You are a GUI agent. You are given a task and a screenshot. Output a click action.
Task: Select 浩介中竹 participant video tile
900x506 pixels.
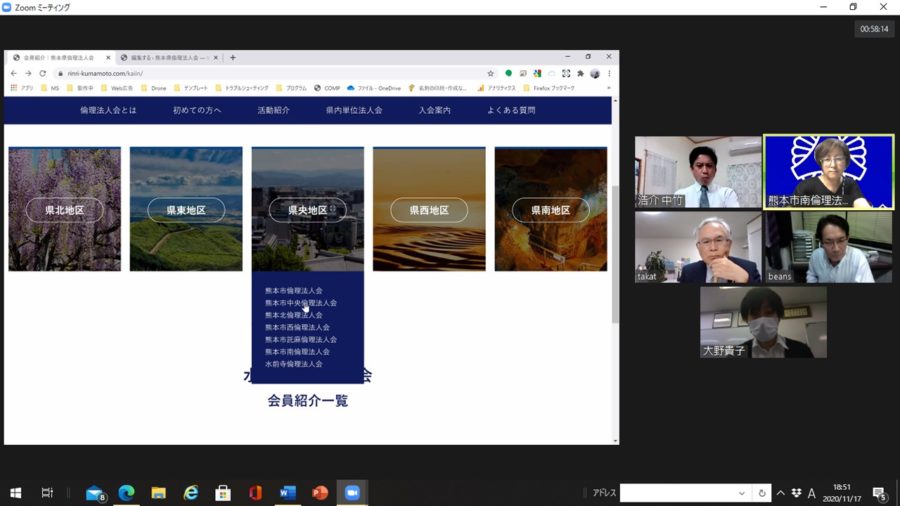pyautogui.click(x=698, y=172)
